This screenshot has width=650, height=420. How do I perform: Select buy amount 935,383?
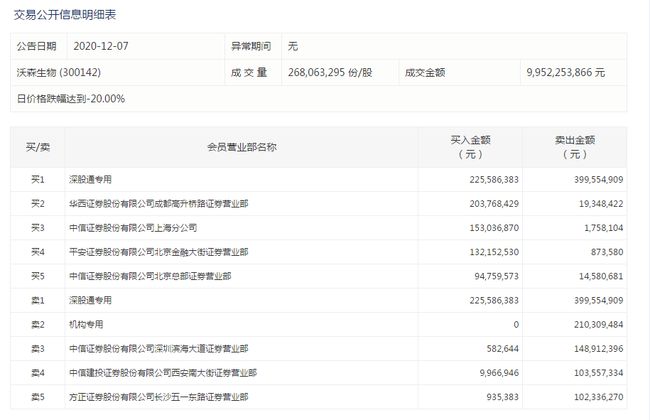503,397
